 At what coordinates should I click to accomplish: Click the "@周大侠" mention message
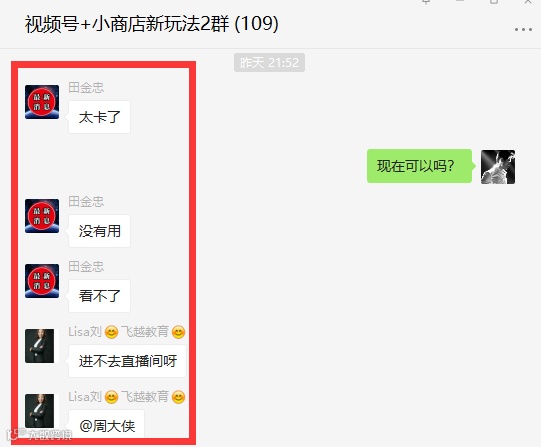tap(107, 426)
